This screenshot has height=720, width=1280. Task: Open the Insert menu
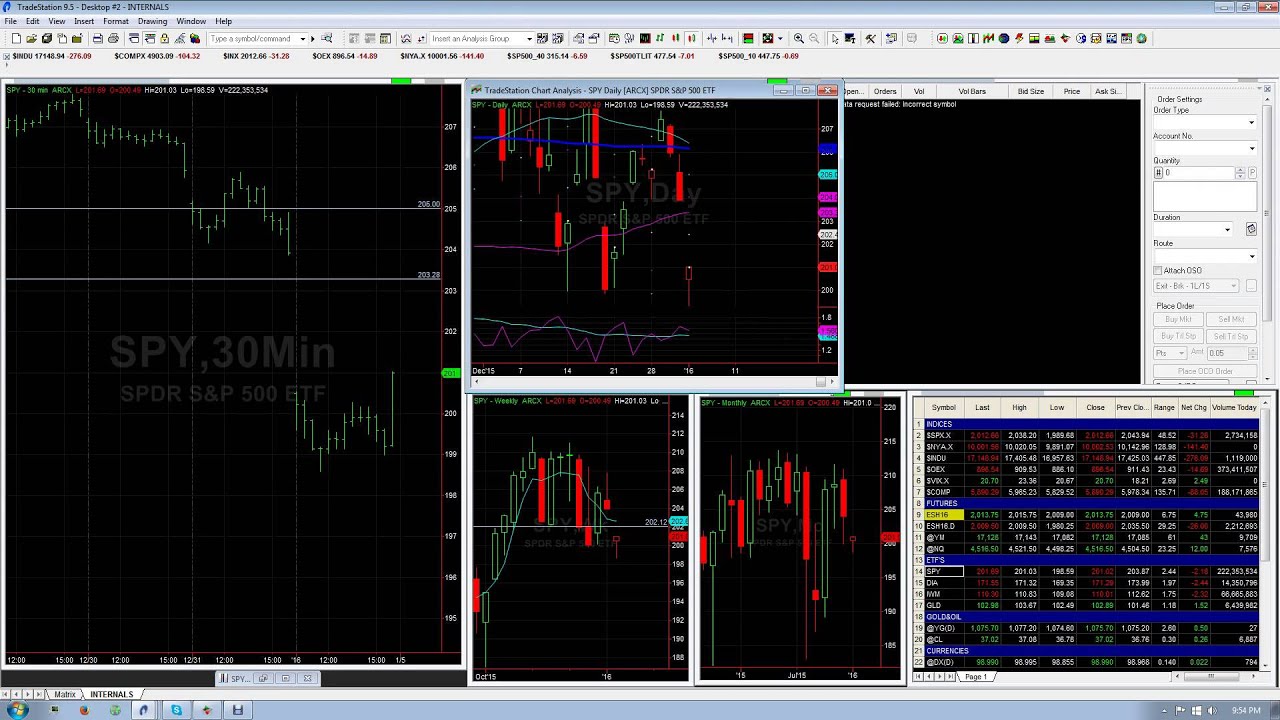click(x=84, y=21)
